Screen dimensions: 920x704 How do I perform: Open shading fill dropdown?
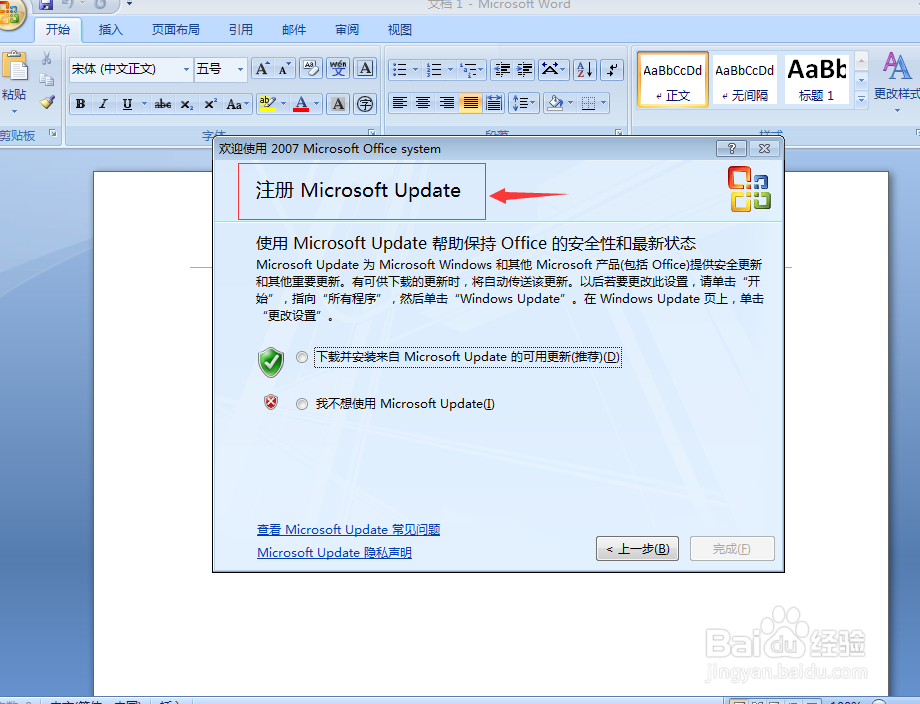pyautogui.click(x=569, y=104)
